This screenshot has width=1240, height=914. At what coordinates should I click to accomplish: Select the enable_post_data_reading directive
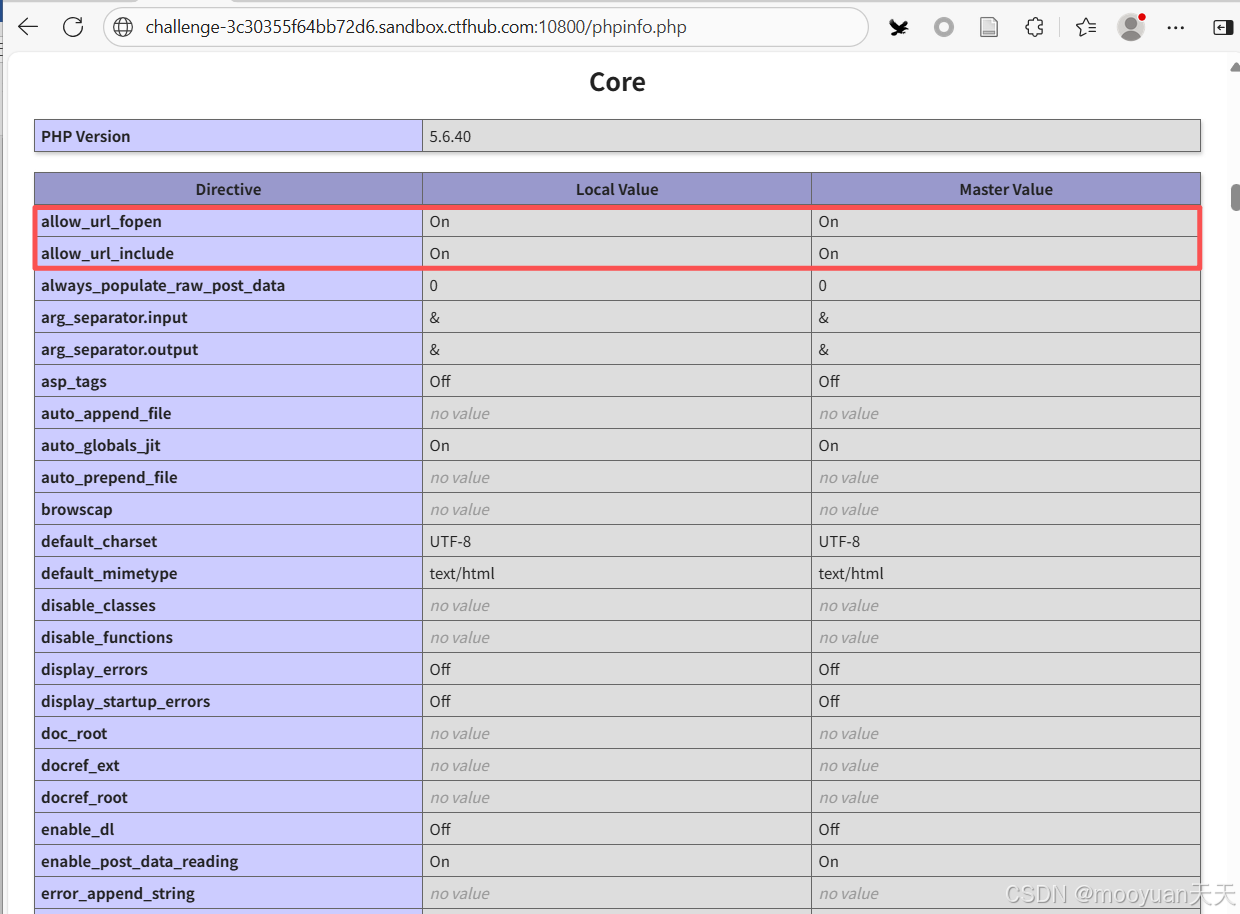tap(139, 861)
